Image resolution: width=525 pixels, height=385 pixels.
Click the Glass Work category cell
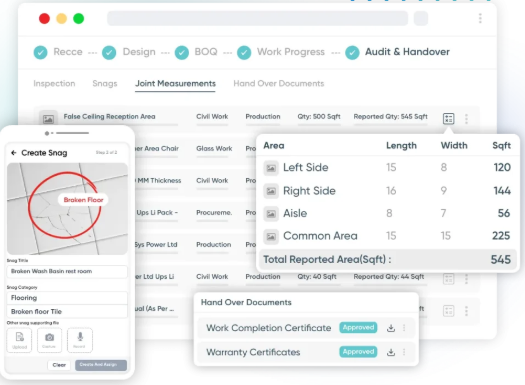214,148
